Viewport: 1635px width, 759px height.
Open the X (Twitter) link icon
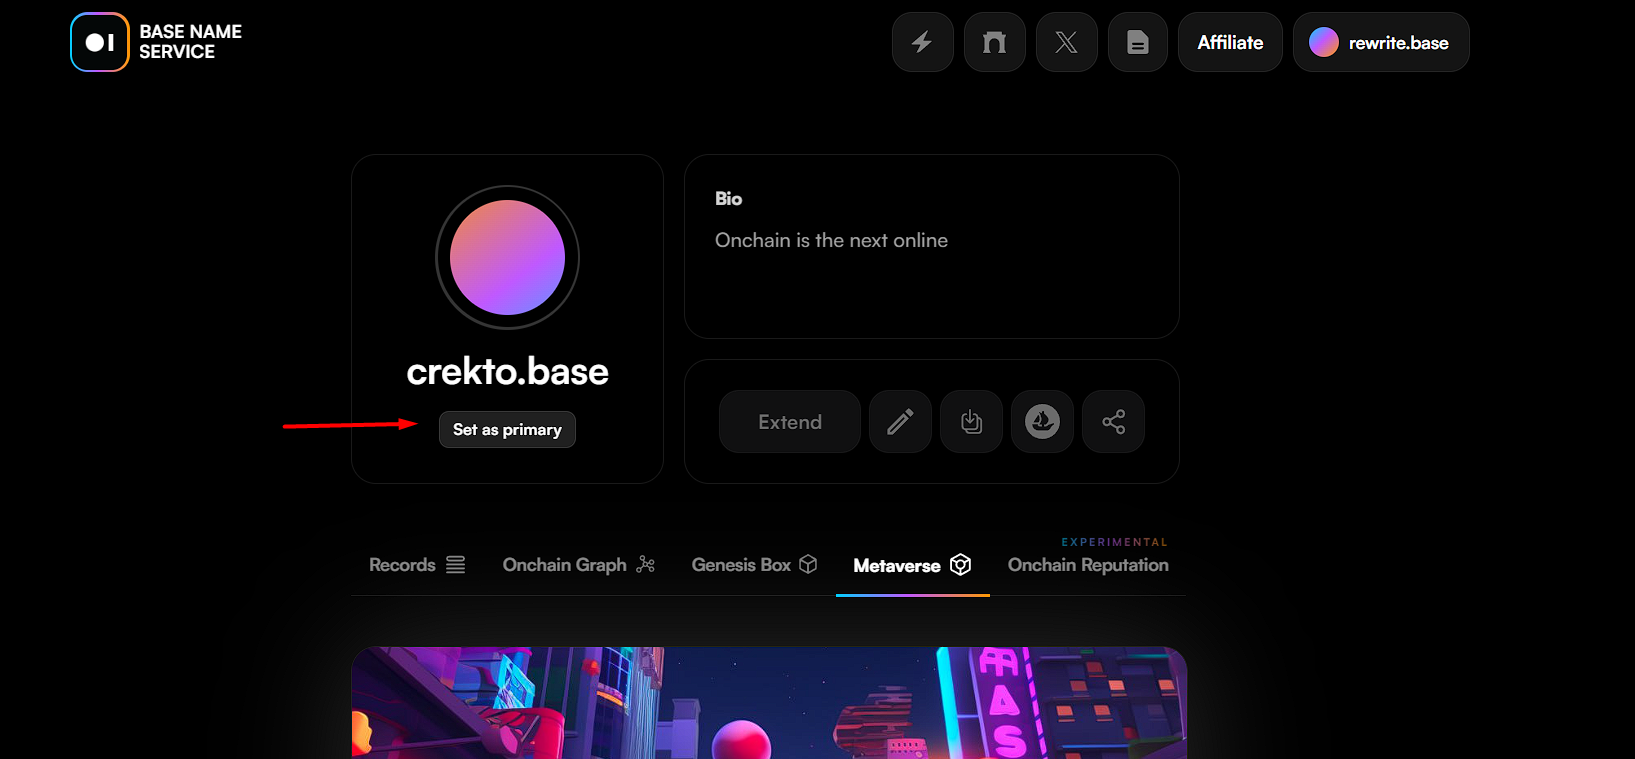pyautogui.click(x=1066, y=42)
